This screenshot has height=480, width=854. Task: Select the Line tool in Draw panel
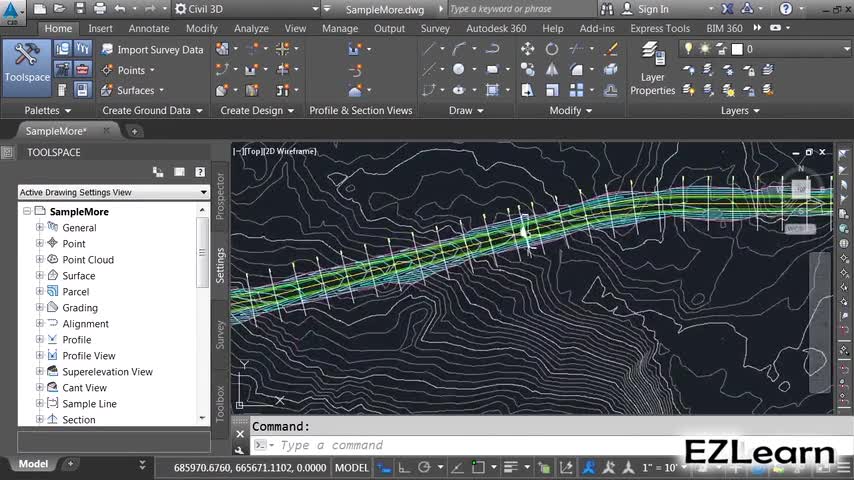429,49
